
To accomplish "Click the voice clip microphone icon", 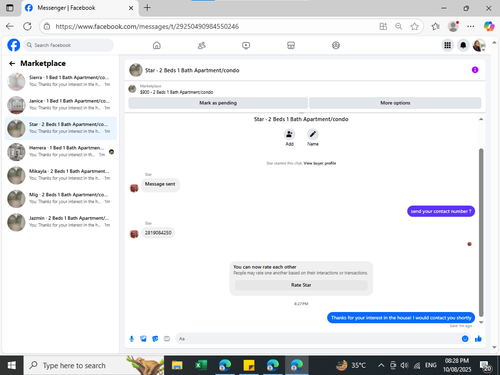I will pos(132,339).
